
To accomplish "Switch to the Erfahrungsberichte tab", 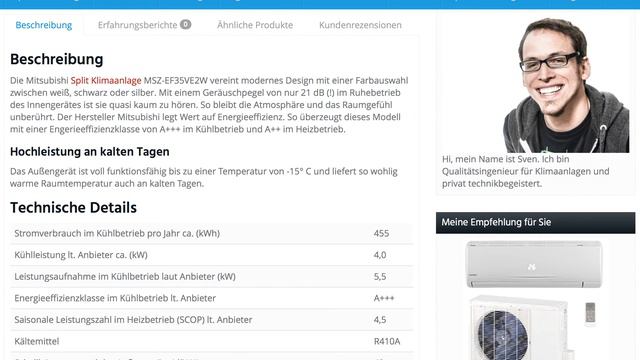I will (x=138, y=25).
